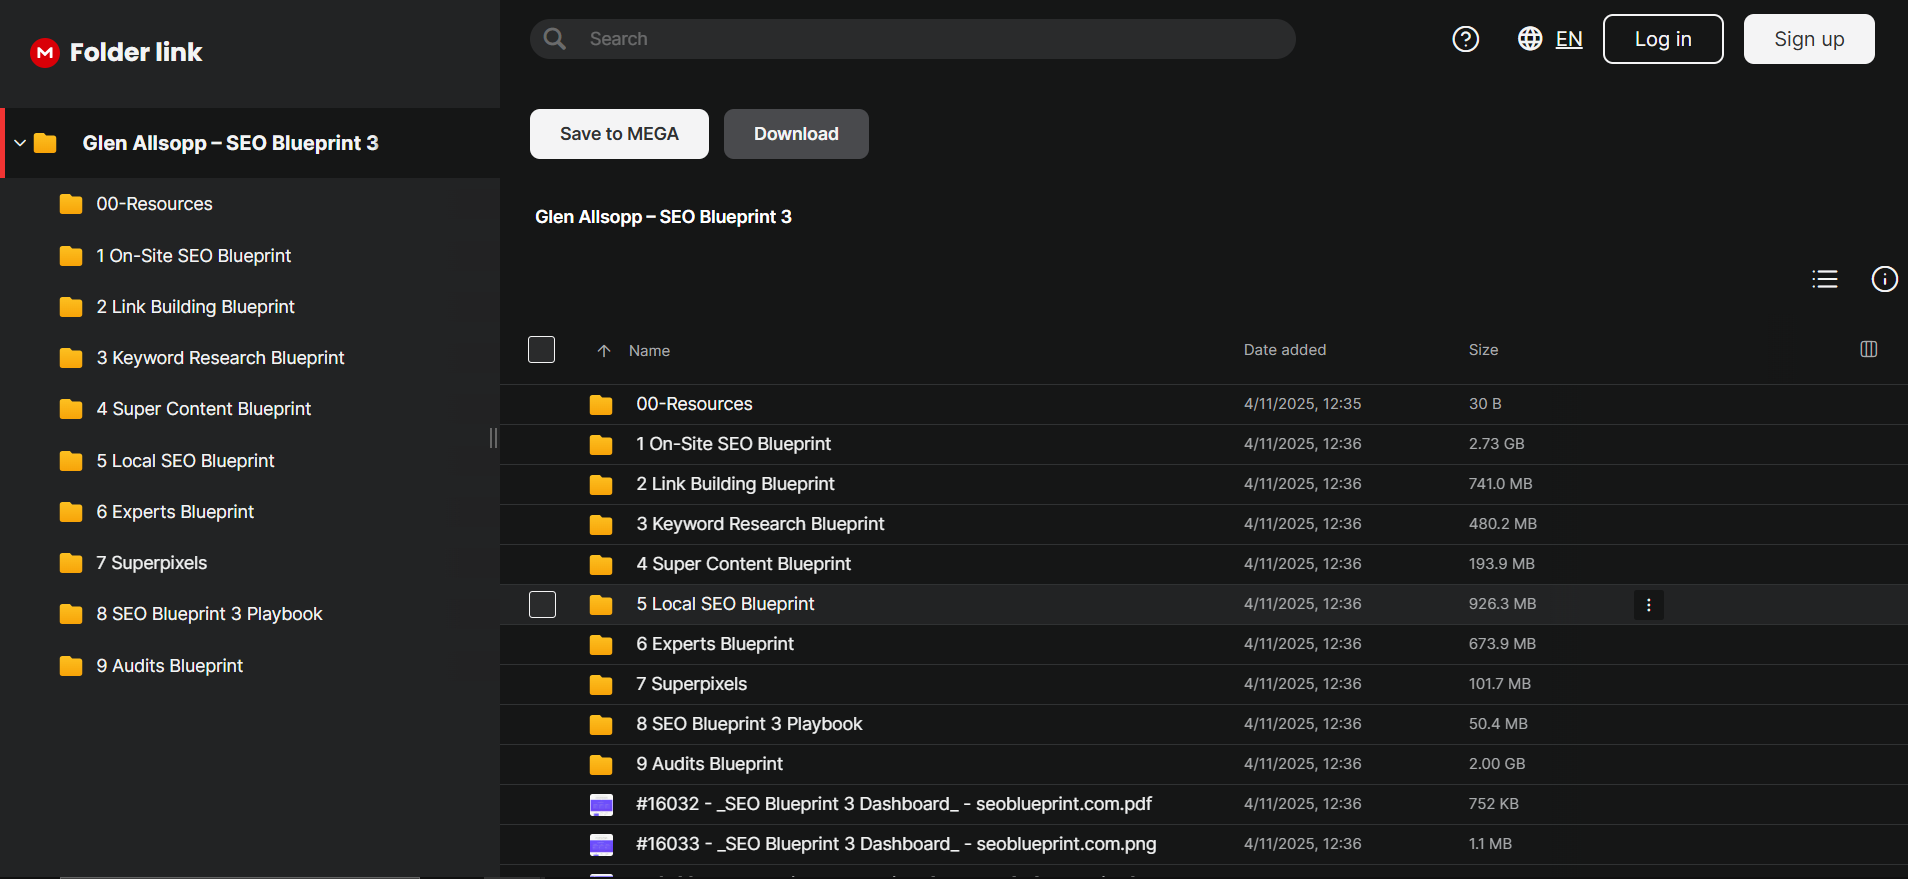The width and height of the screenshot is (1908, 879).
Task: Open 9 Audits Blueprint in file list
Action: click(x=710, y=764)
